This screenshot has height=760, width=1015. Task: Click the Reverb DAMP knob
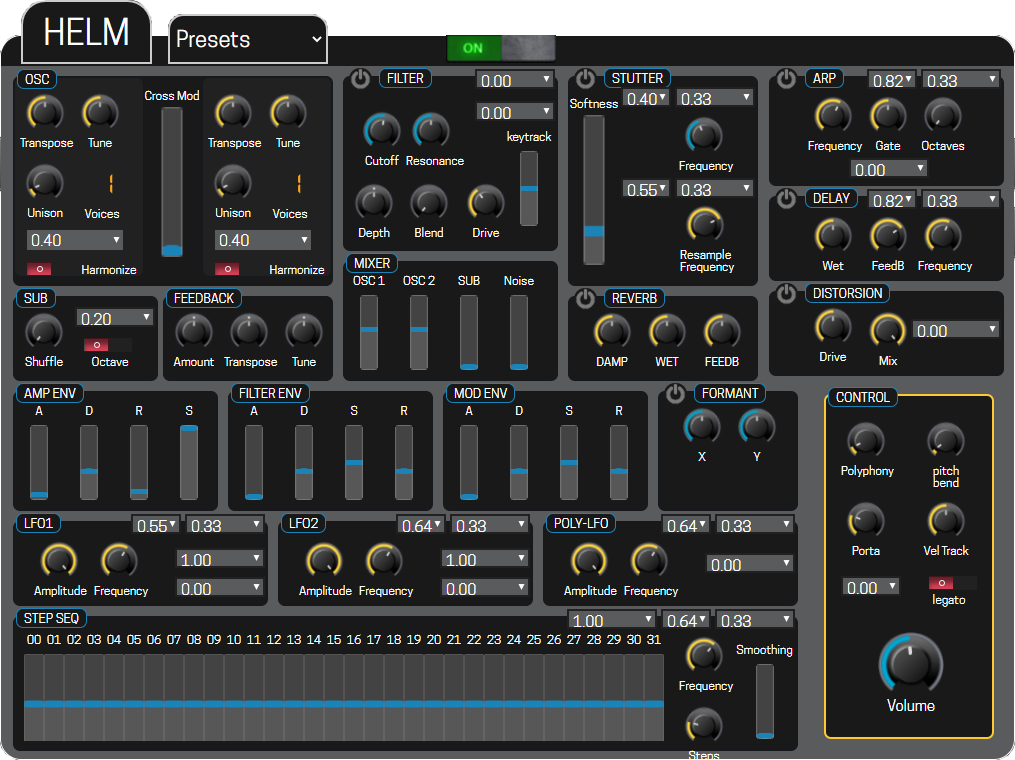pyautogui.click(x=612, y=331)
